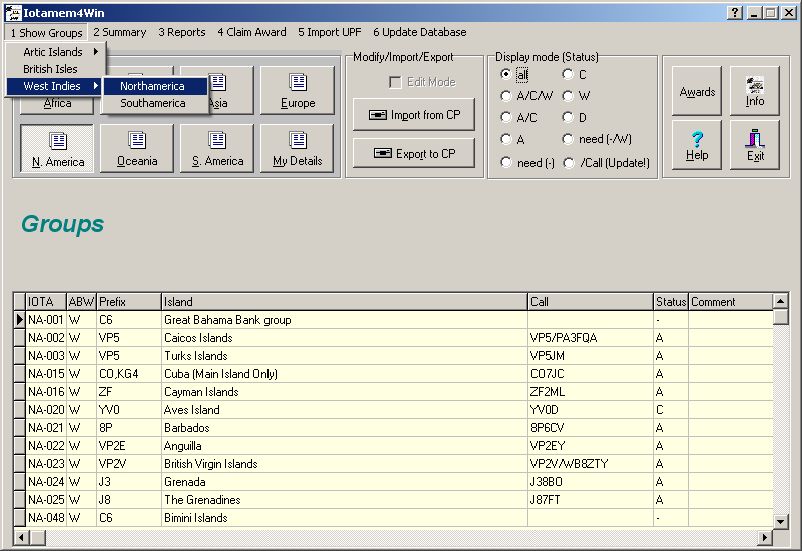This screenshot has width=802, height=551.
Task: Click the Comment column header
Action: [730, 302]
